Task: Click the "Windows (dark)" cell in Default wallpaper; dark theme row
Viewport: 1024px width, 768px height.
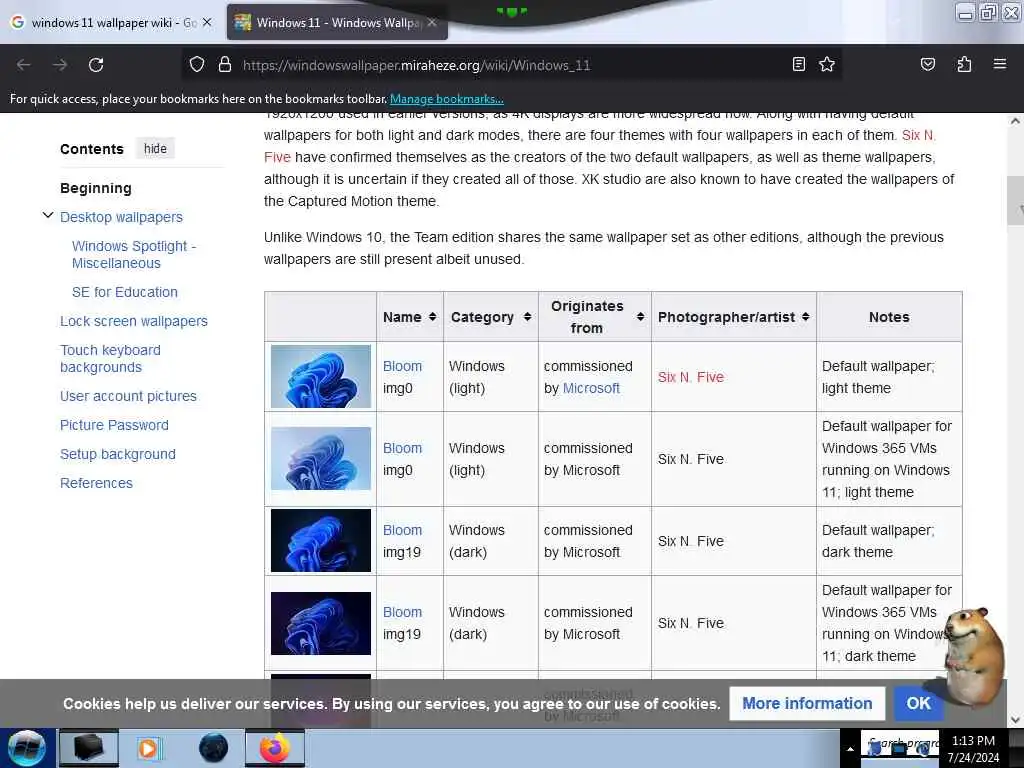Action: pos(490,541)
